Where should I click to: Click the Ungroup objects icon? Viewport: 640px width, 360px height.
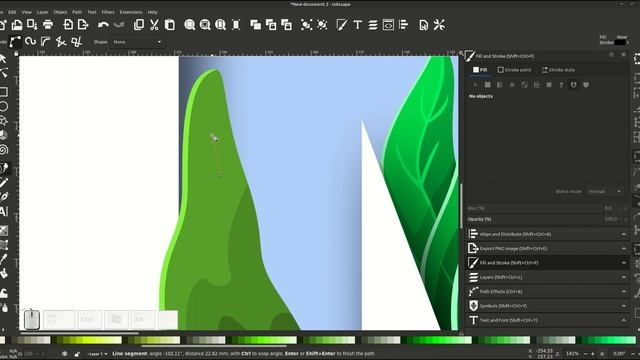(x=322, y=24)
